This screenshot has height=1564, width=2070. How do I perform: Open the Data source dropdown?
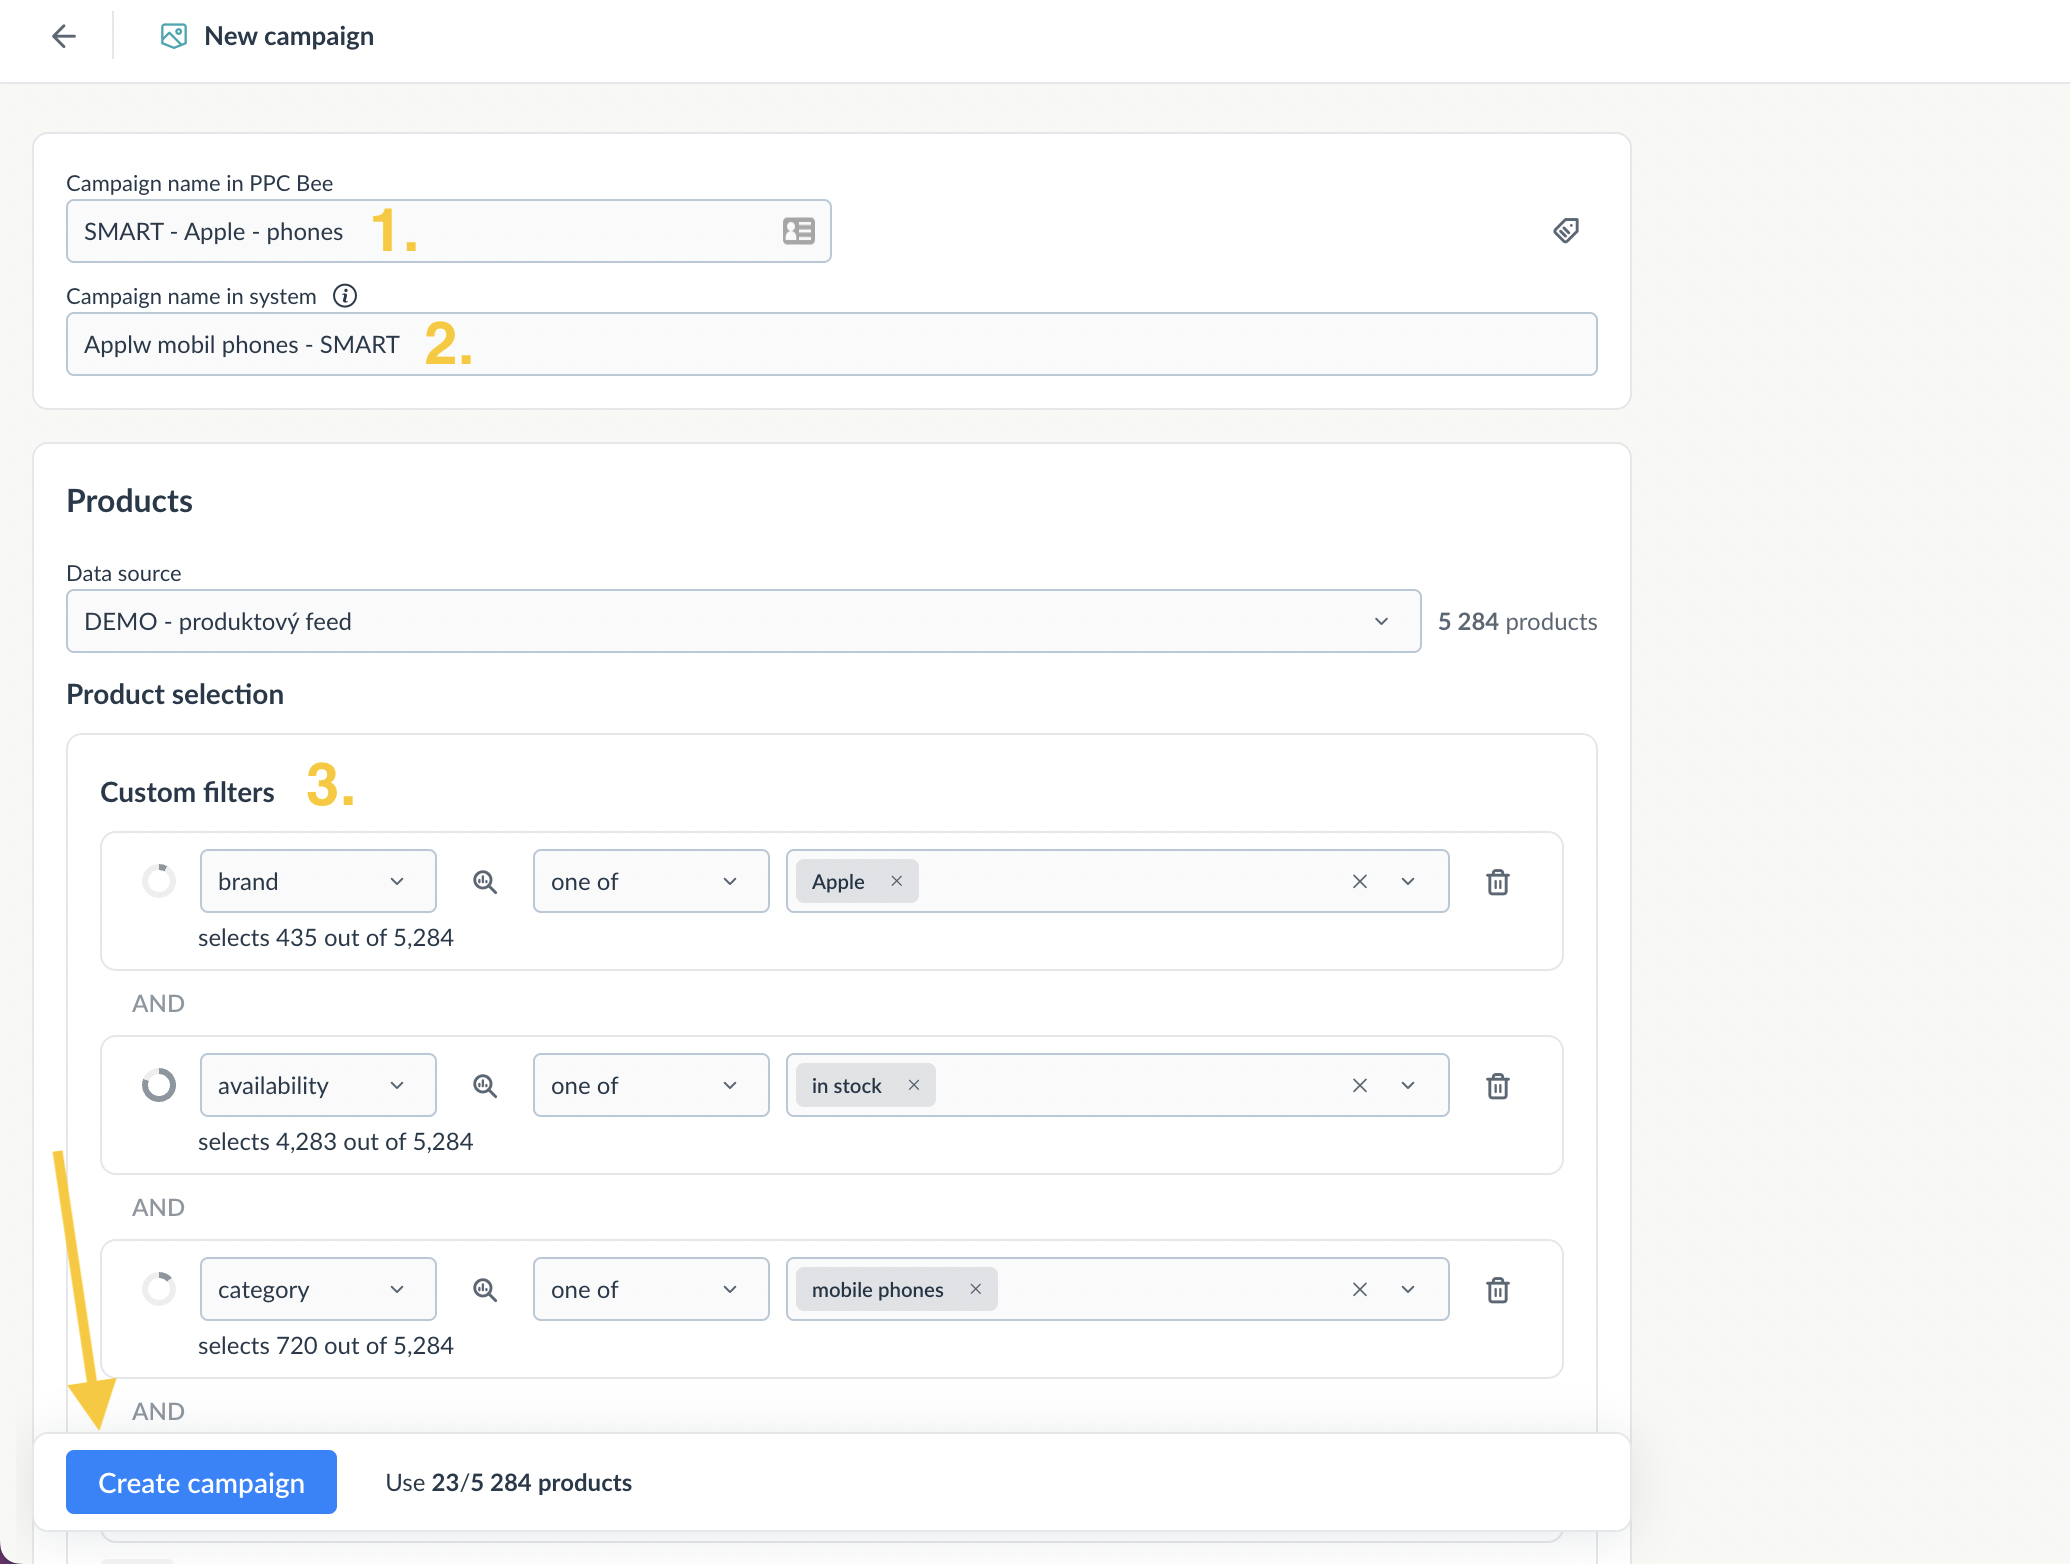tap(743, 621)
